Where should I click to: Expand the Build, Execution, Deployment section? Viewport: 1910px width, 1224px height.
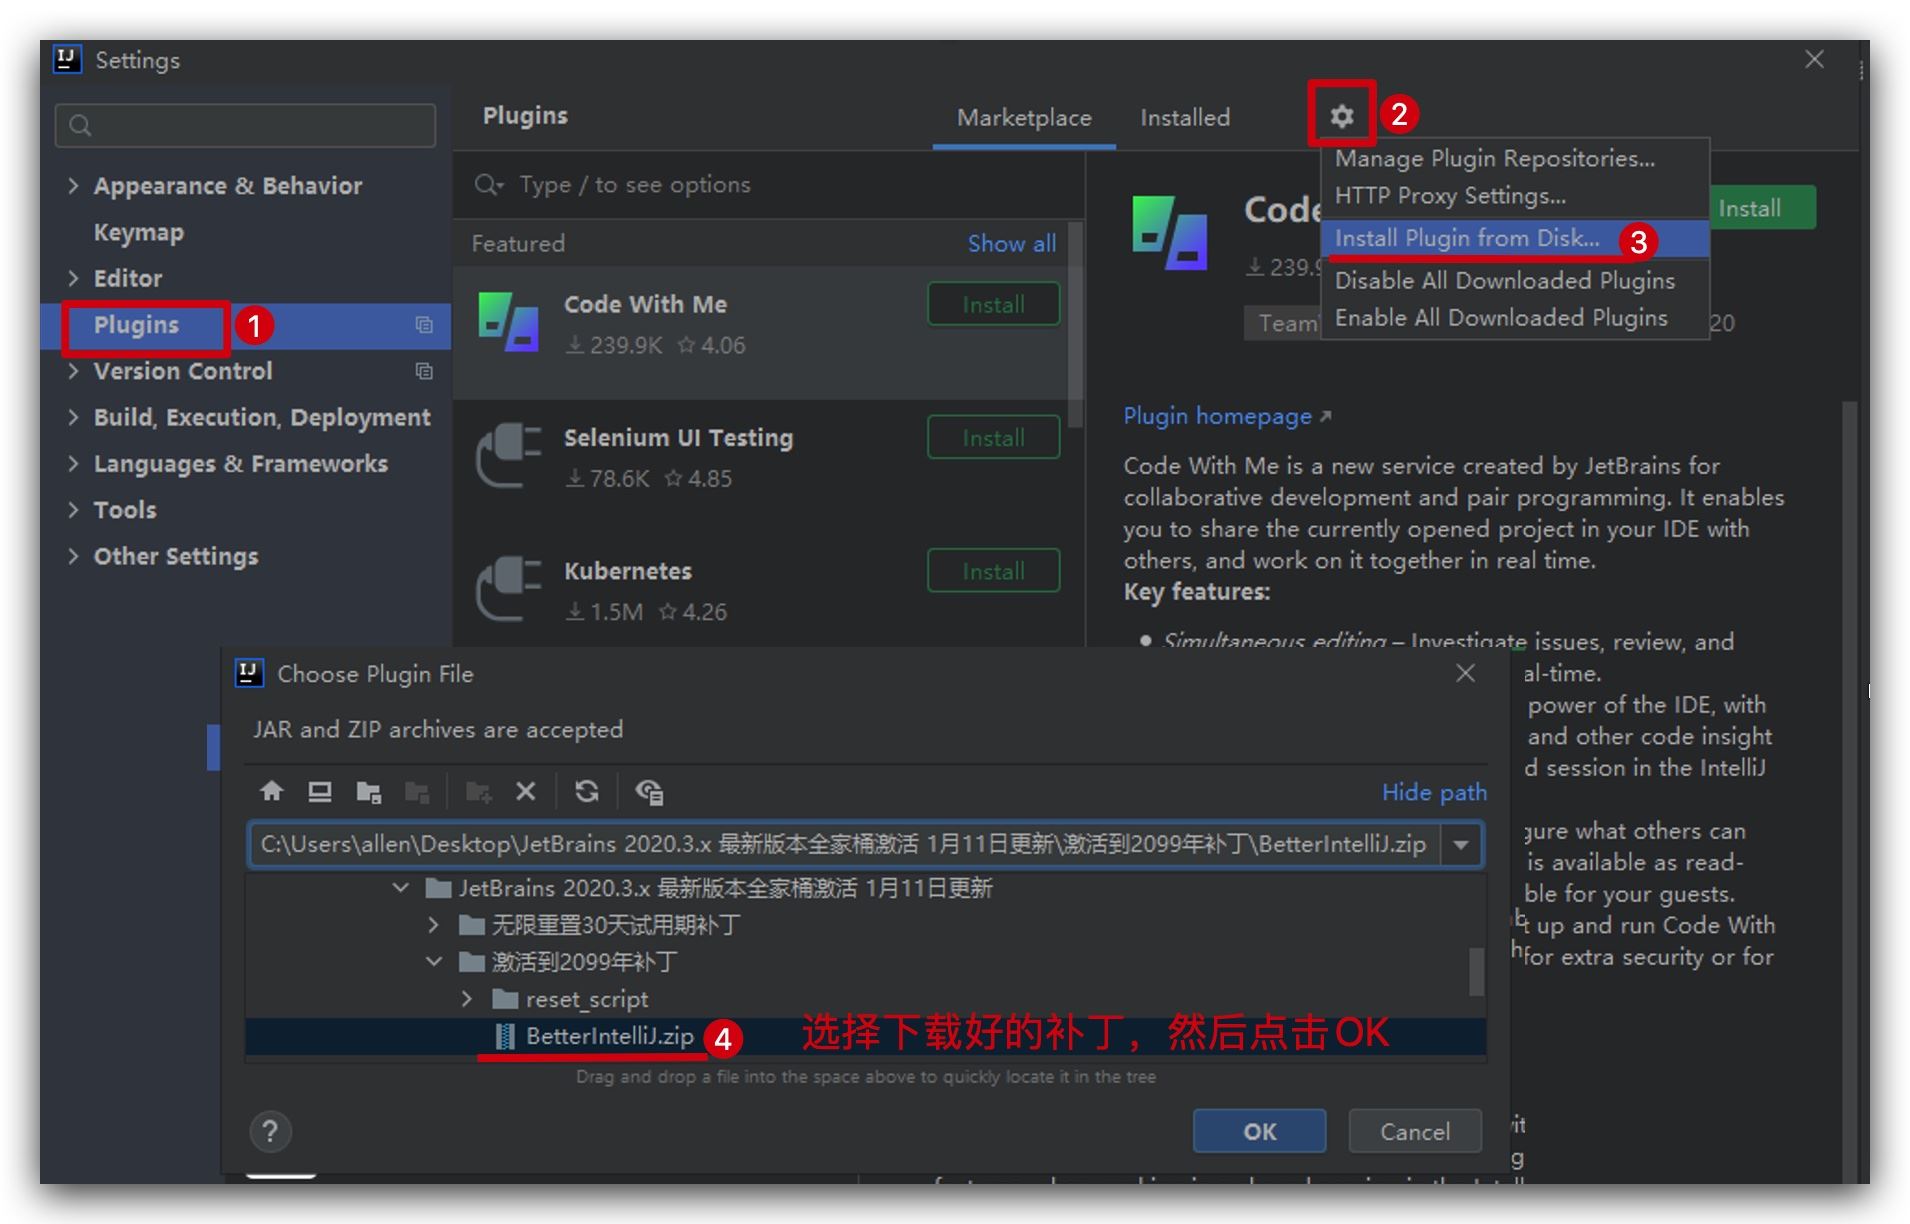pos(73,417)
